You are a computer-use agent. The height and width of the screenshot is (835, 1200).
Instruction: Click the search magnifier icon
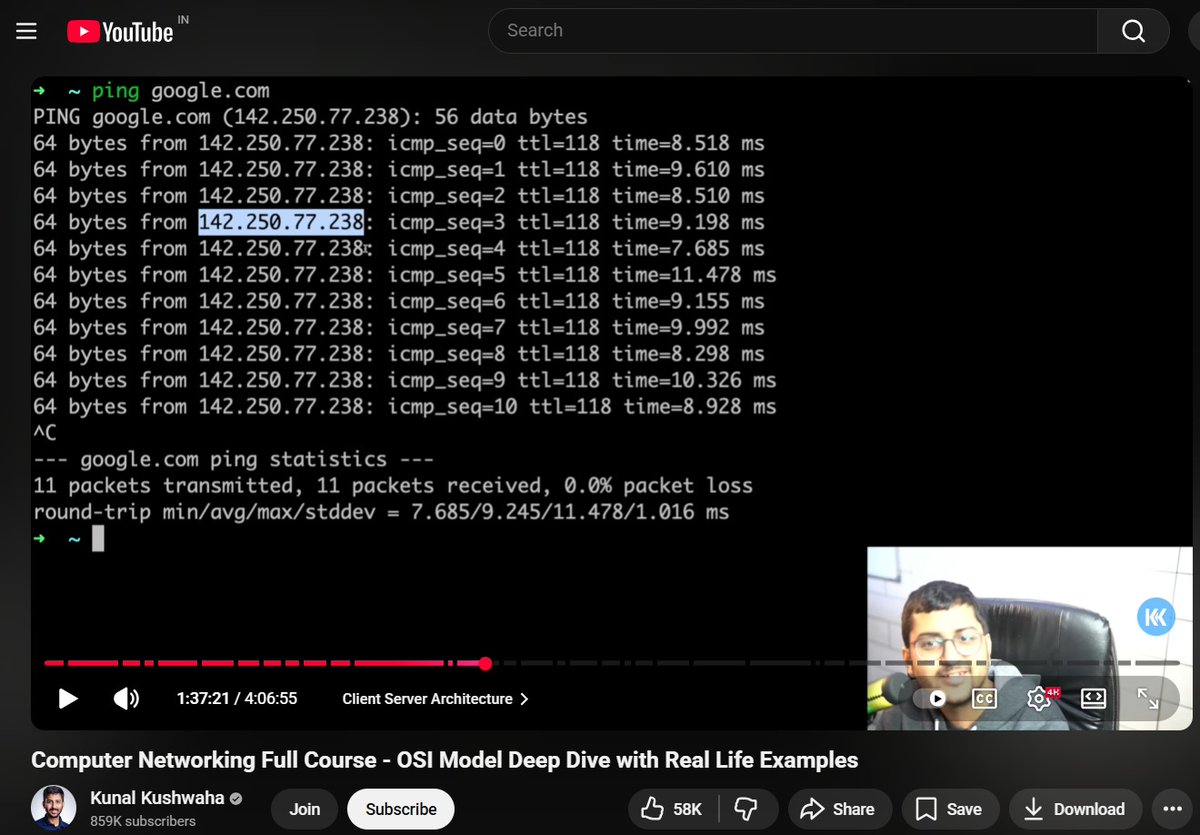coord(1132,31)
